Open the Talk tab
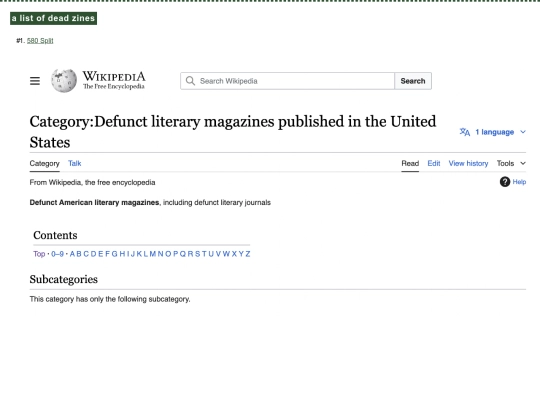 (74, 163)
